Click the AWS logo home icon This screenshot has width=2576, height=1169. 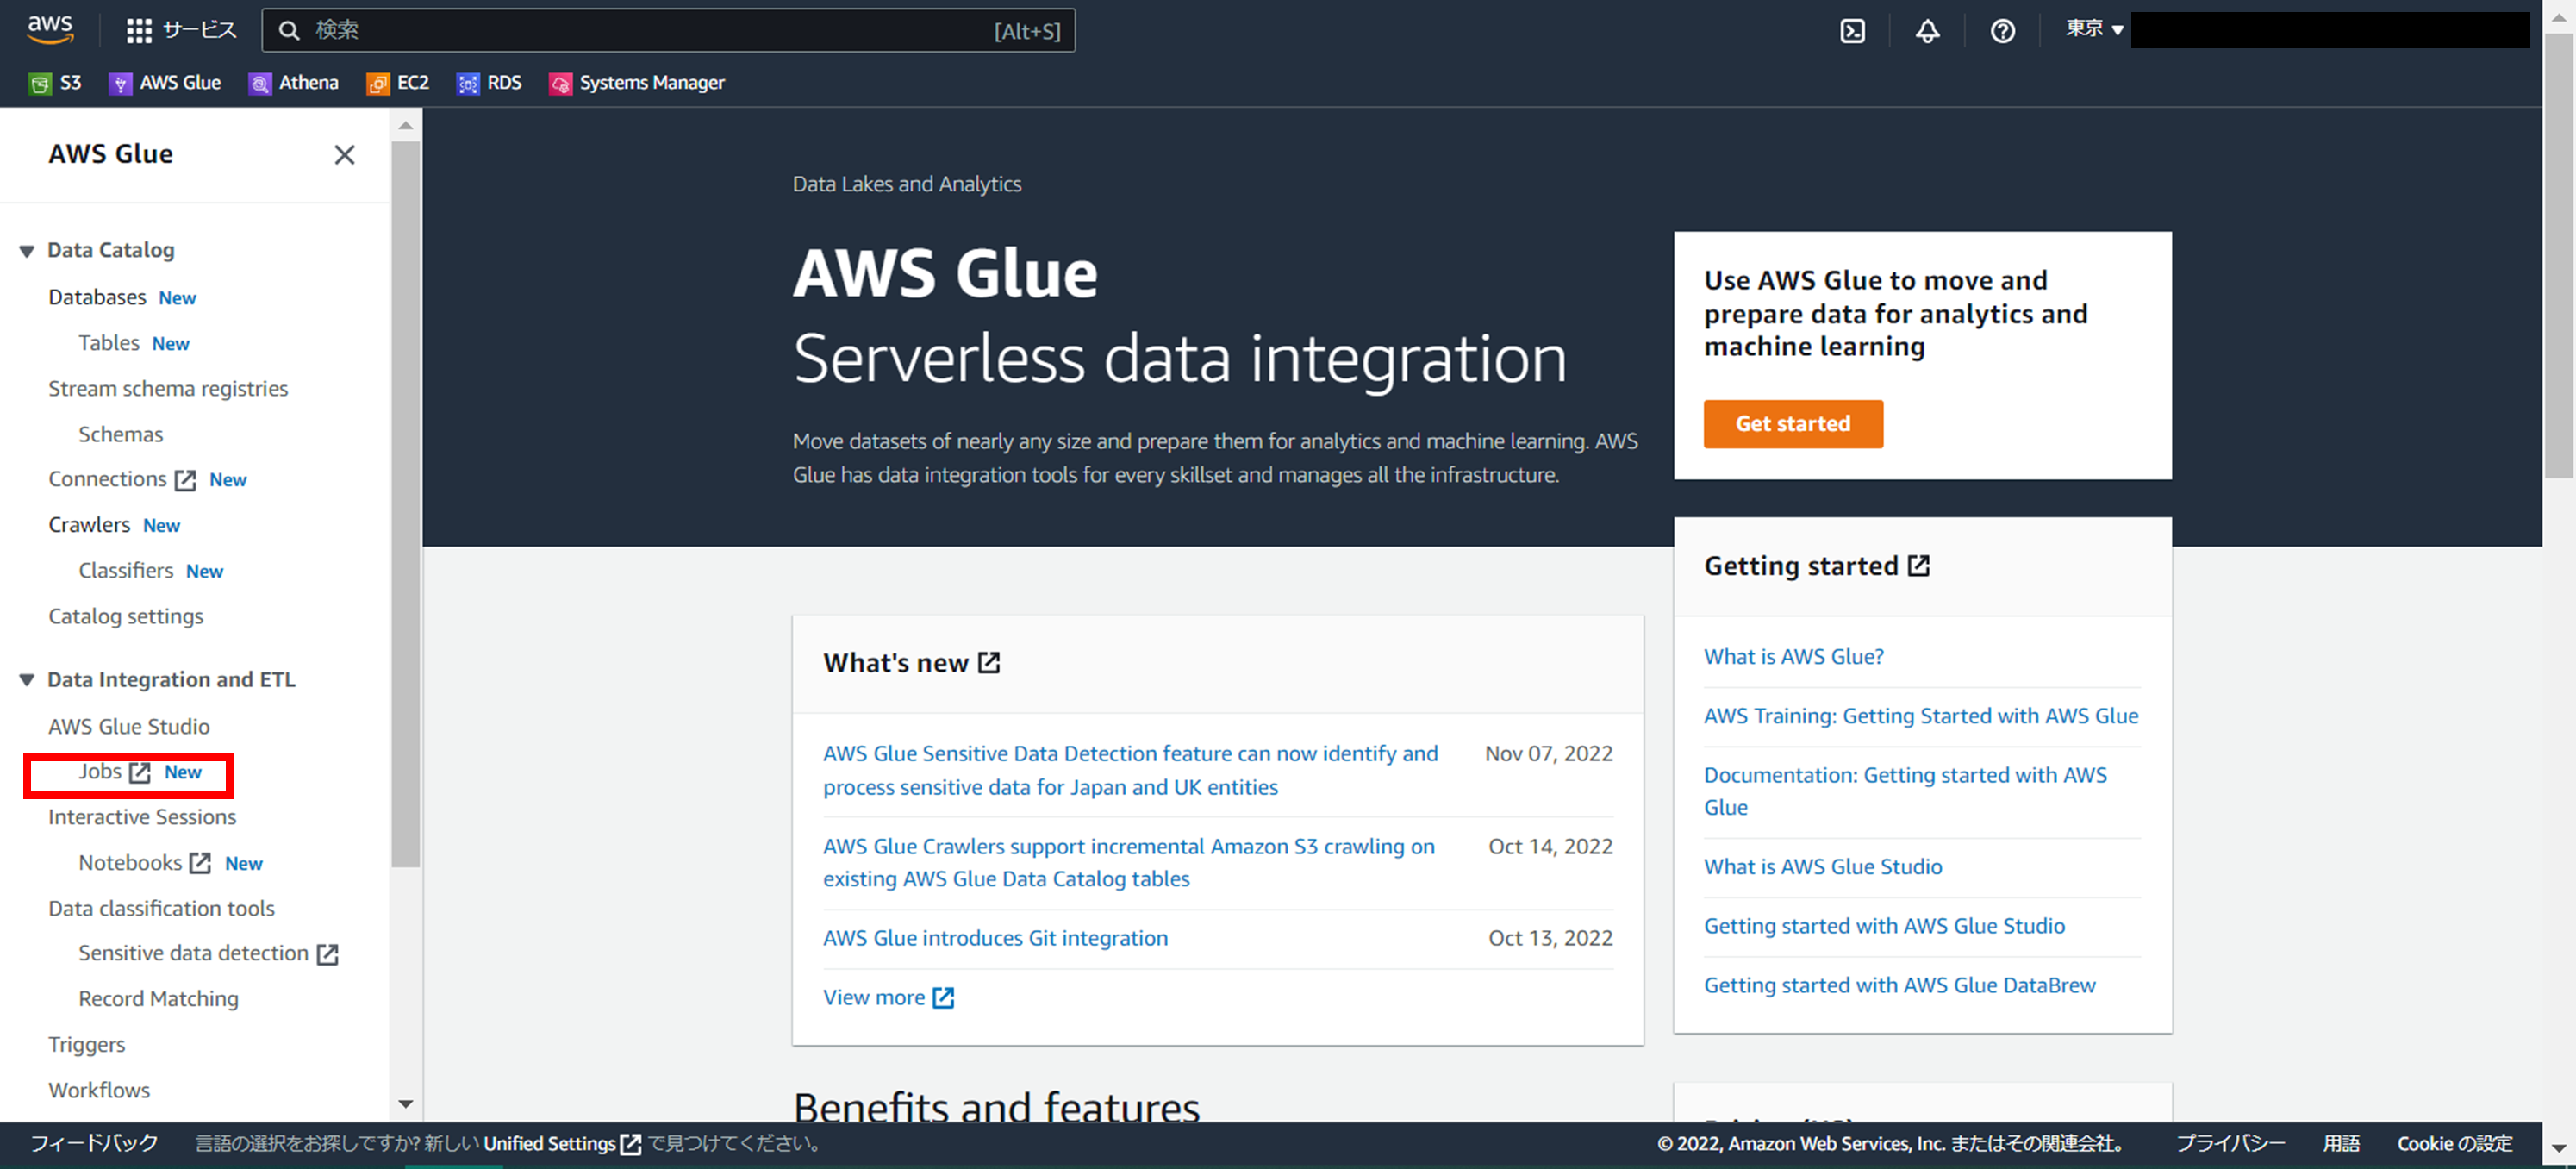[50, 30]
